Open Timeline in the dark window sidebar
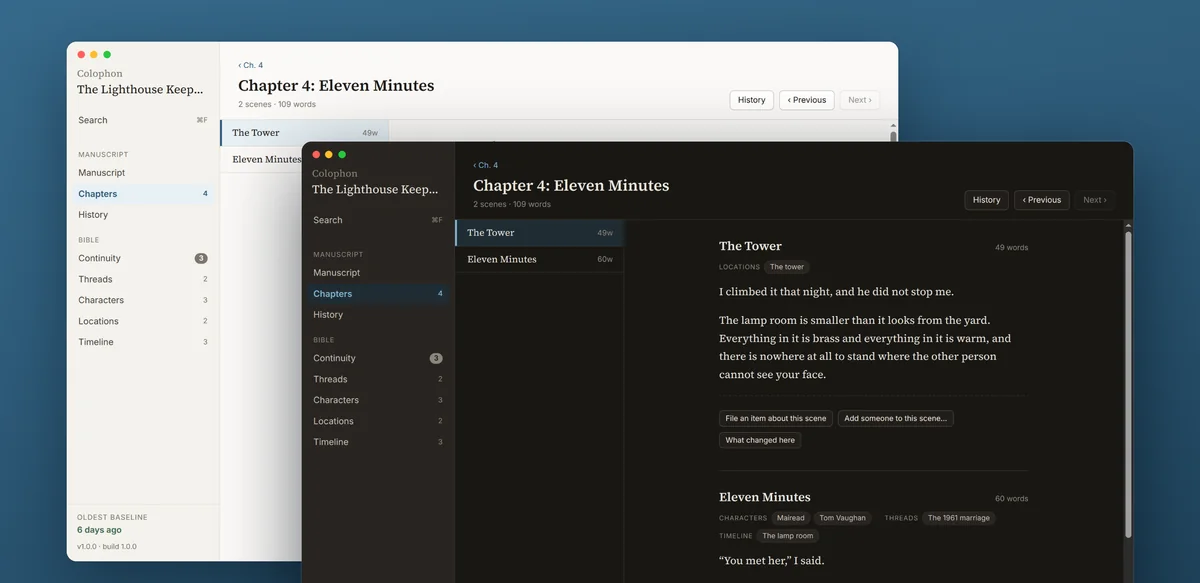This screenshot has height=583, width=1200. coord(378,442)
